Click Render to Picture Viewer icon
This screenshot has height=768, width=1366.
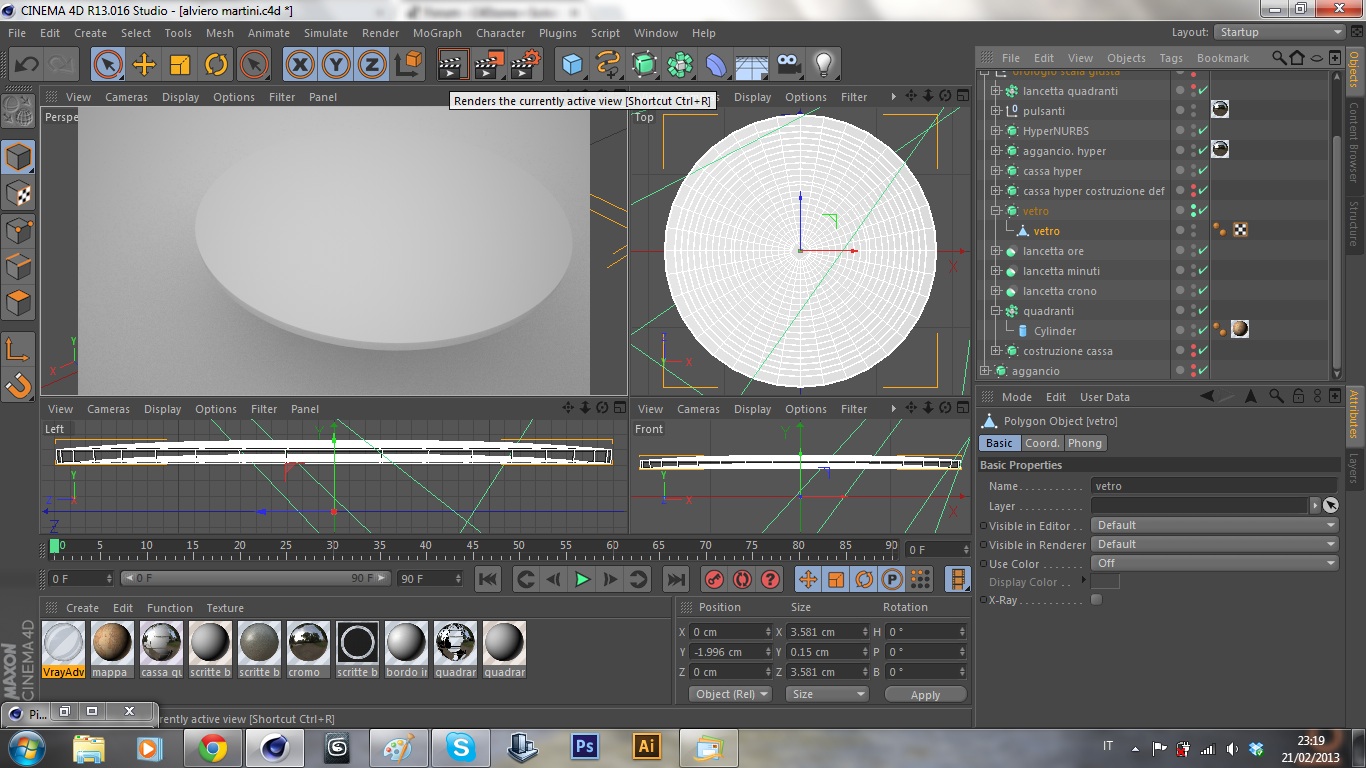tap(489, 65)
